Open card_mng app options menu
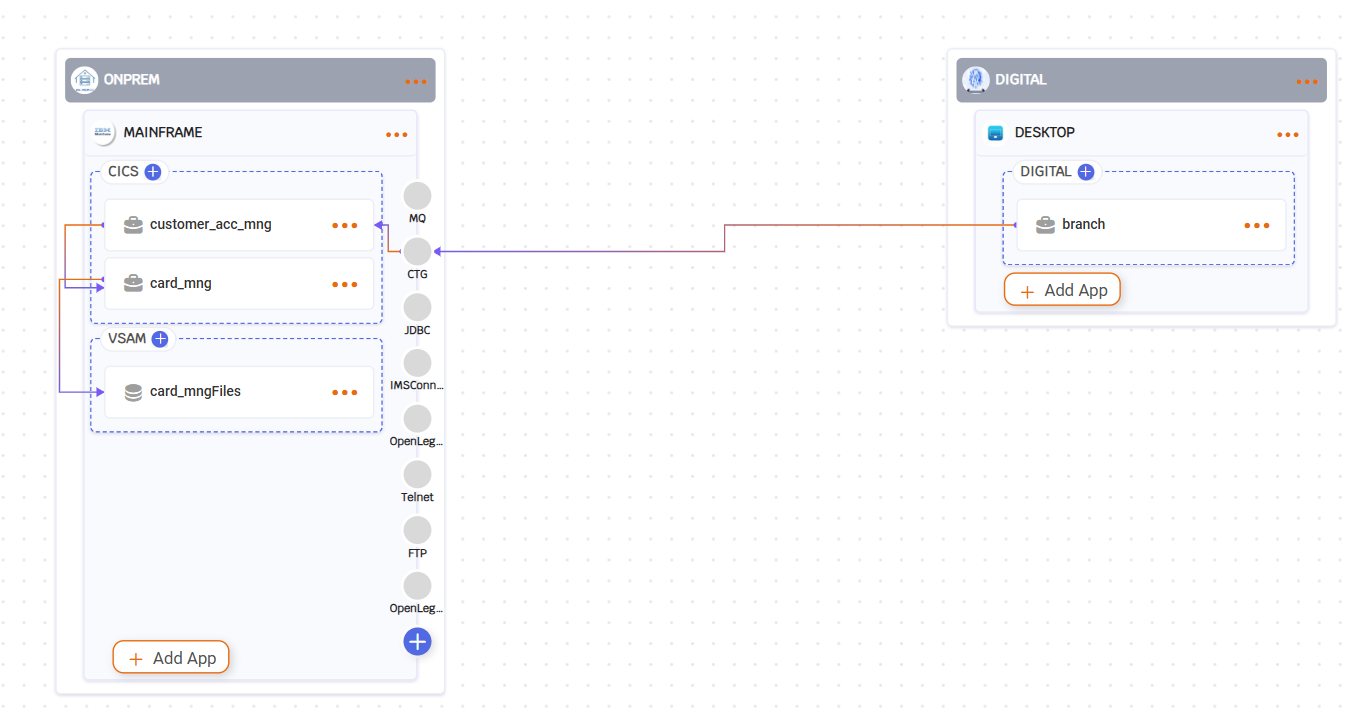Screen dimensions: 1354x724 (345, 284)
